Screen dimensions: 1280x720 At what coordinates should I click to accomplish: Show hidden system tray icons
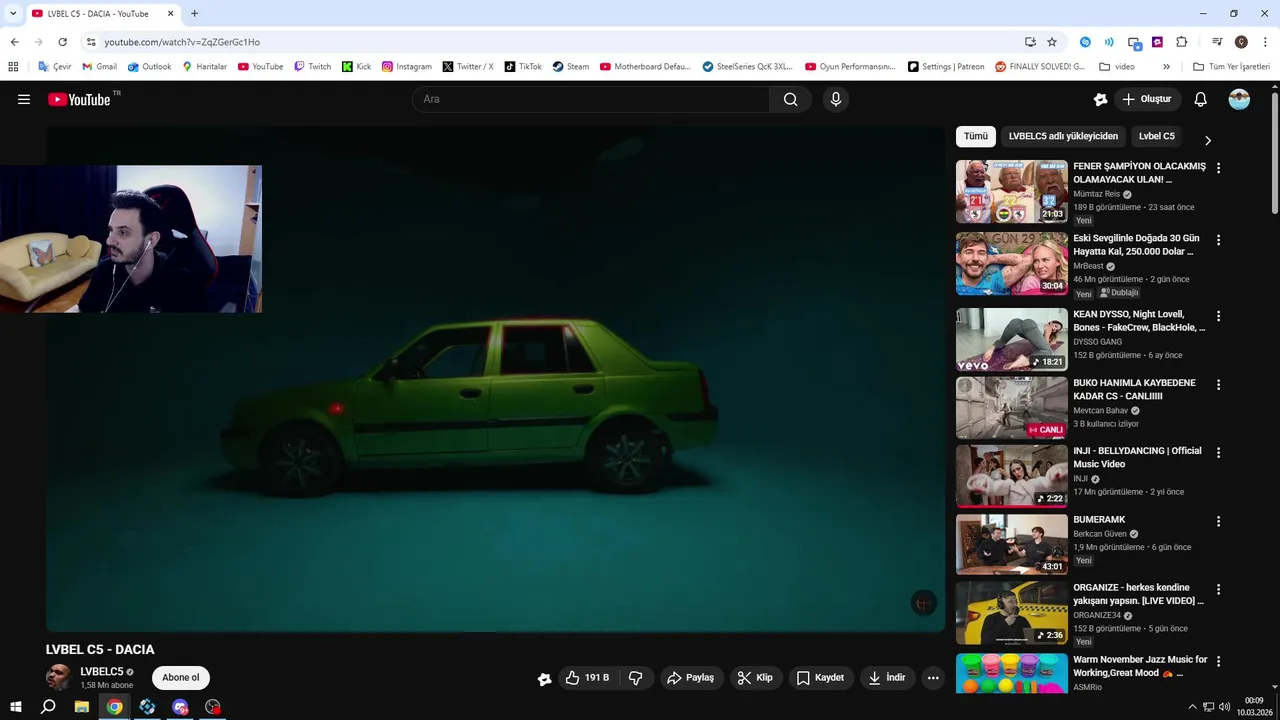point(1195,707)
